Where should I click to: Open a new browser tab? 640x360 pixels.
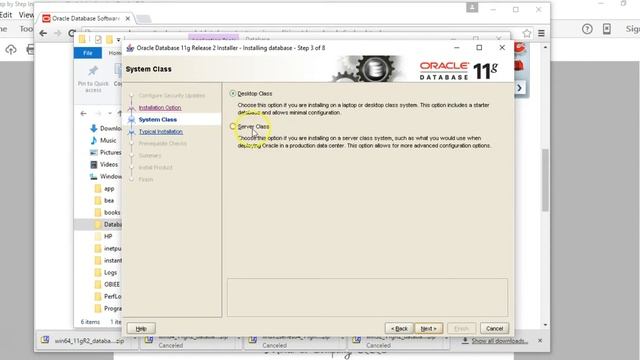coord(143,19)
